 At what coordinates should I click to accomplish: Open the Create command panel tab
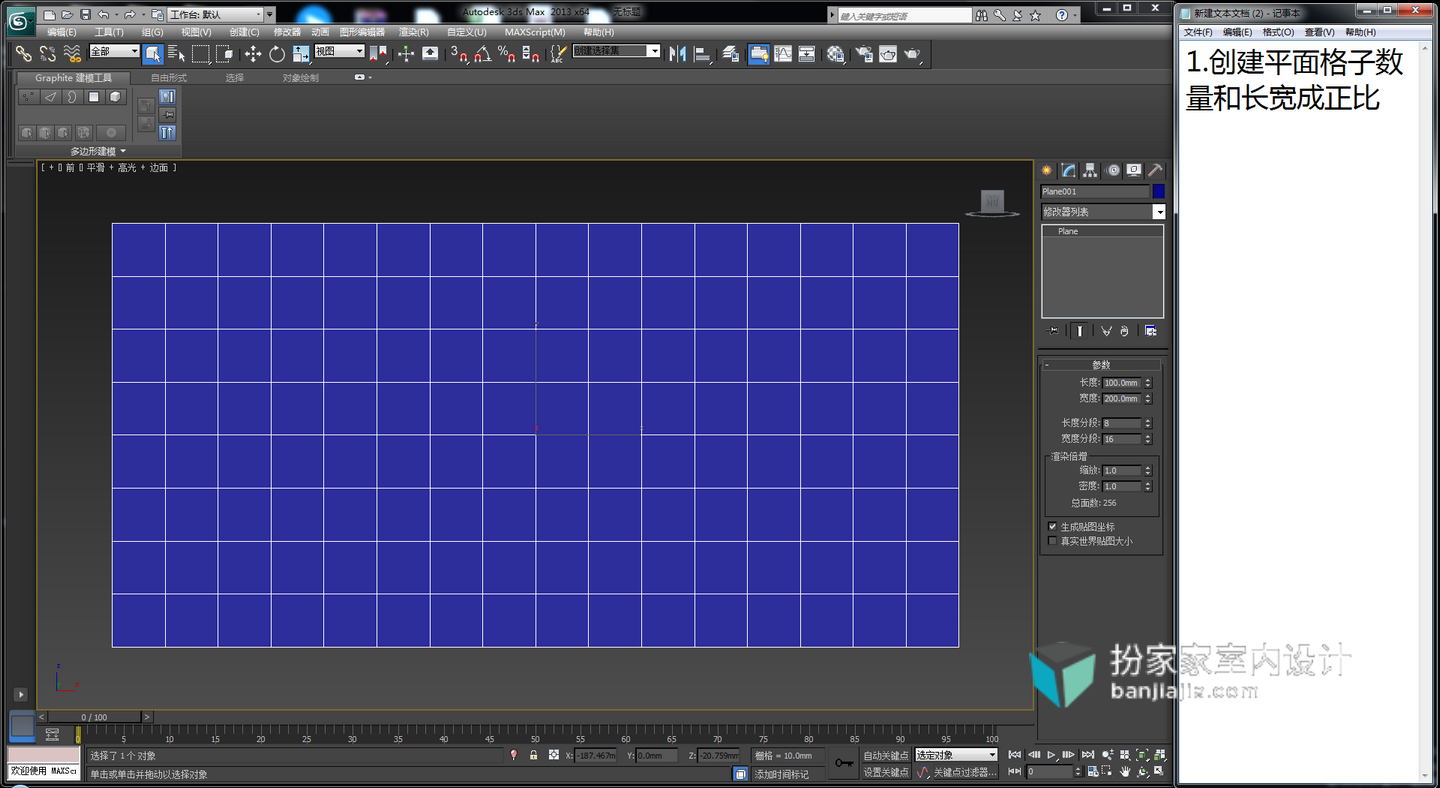pos(1047,170)
